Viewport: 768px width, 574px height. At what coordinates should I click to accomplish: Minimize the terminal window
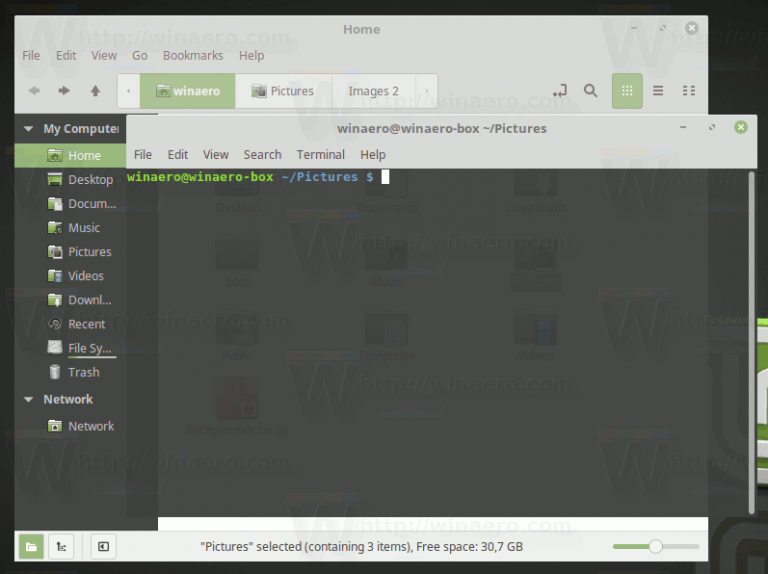683,127
